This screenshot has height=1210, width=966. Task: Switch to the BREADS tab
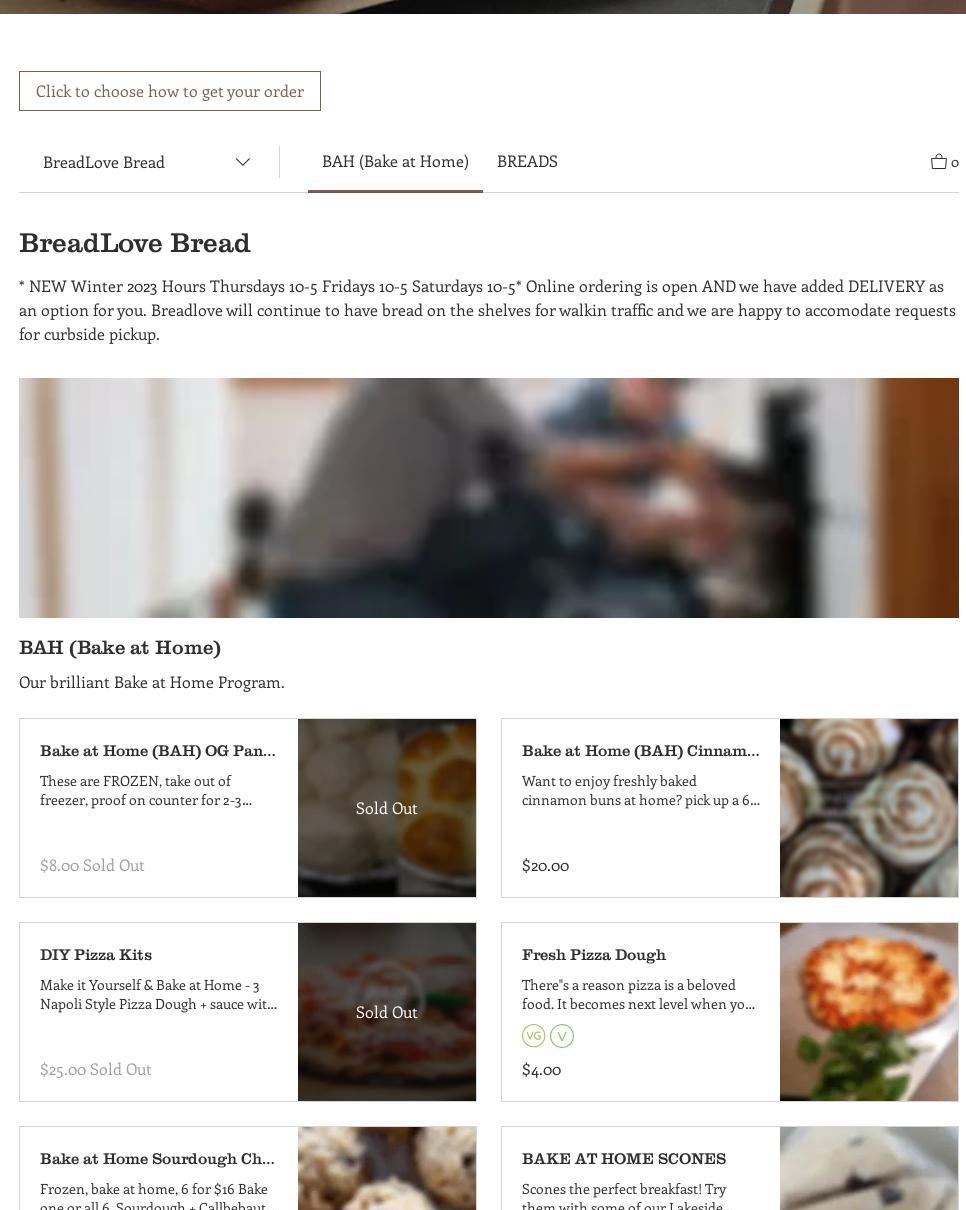point(527,161)
